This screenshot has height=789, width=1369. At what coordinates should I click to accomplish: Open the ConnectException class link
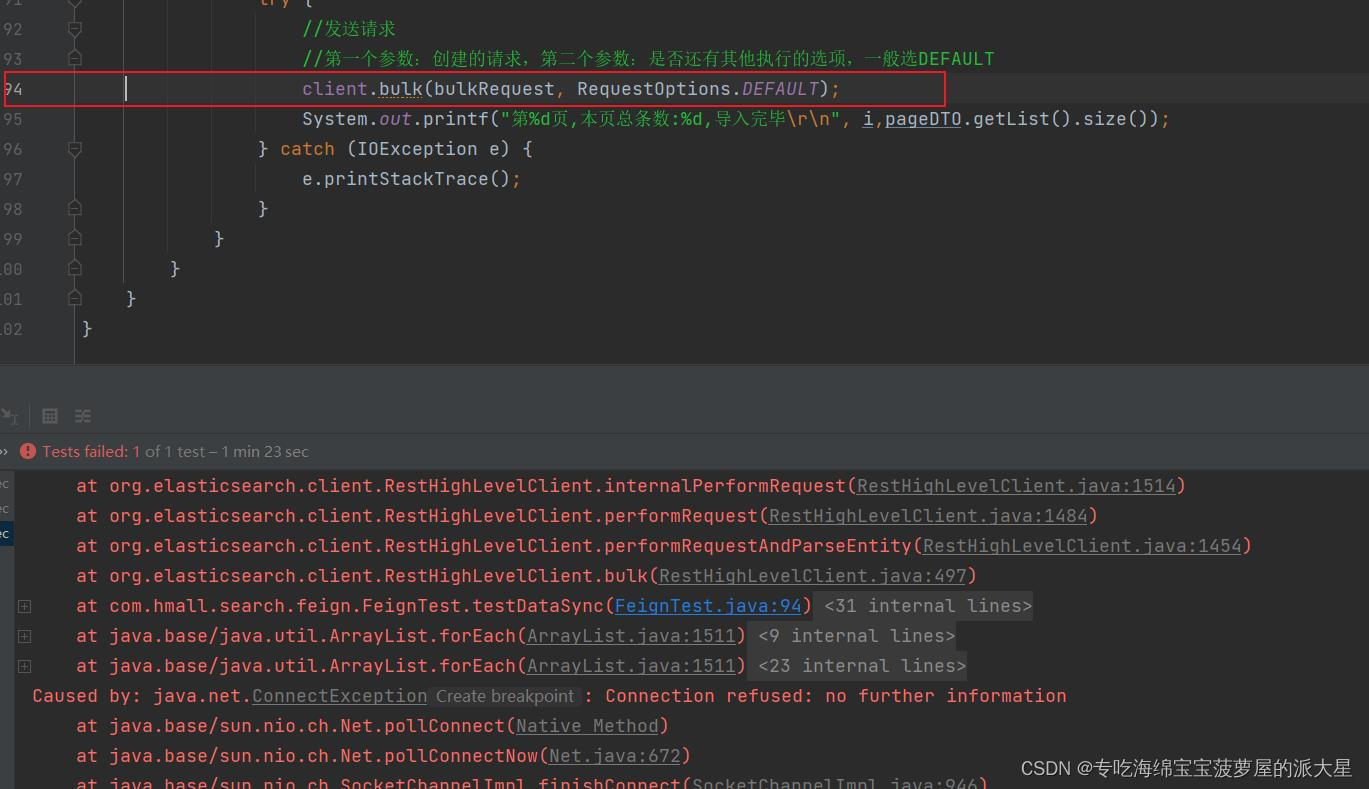pyautogui.click(x=339, y=696)
